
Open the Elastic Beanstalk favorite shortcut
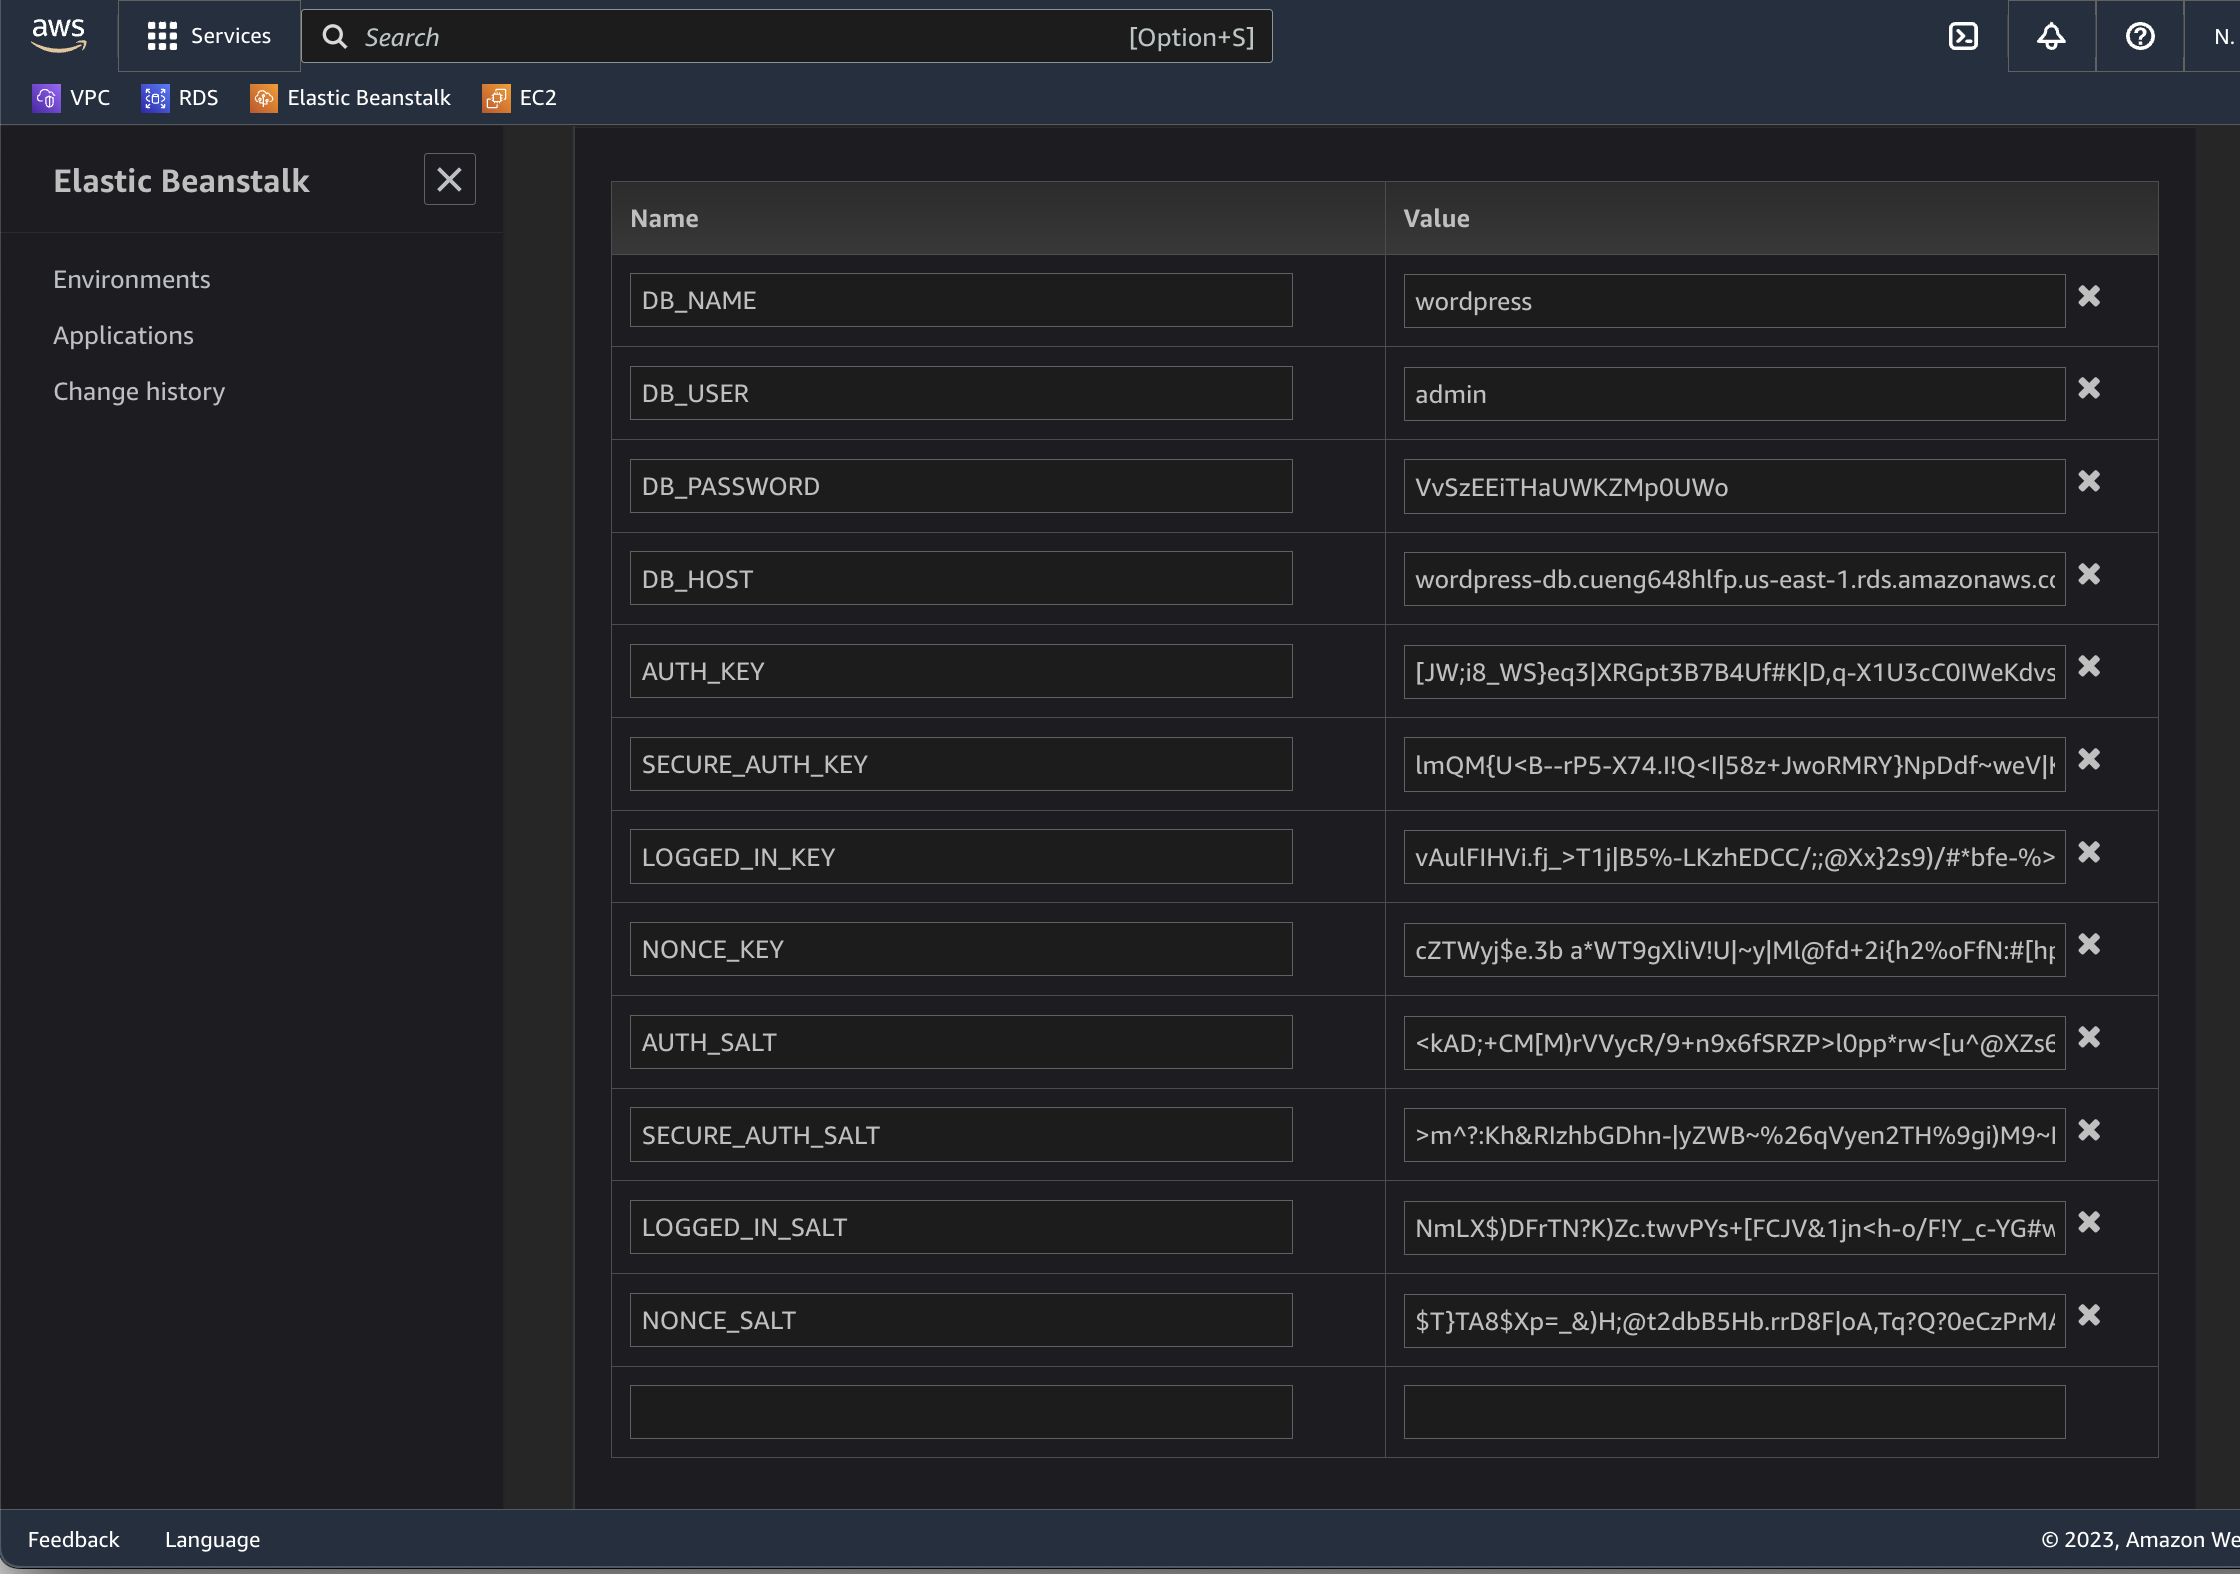point(350,97)
